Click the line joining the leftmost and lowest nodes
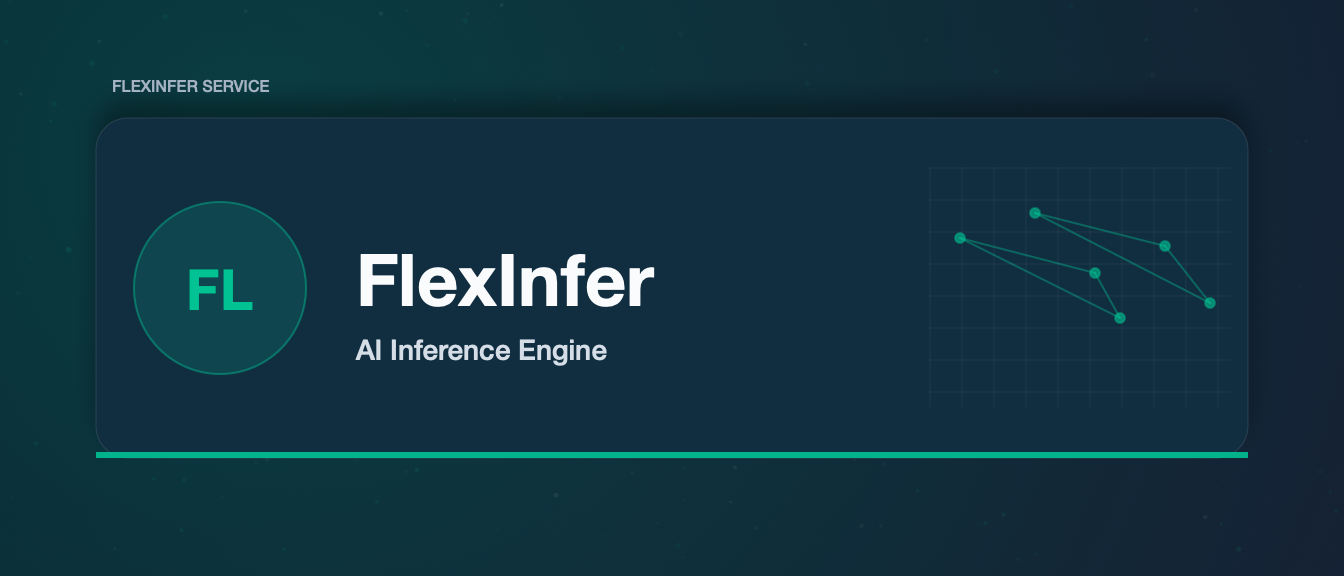Viewport: 1344px width, 576px height. click(x=1040, y=278)
